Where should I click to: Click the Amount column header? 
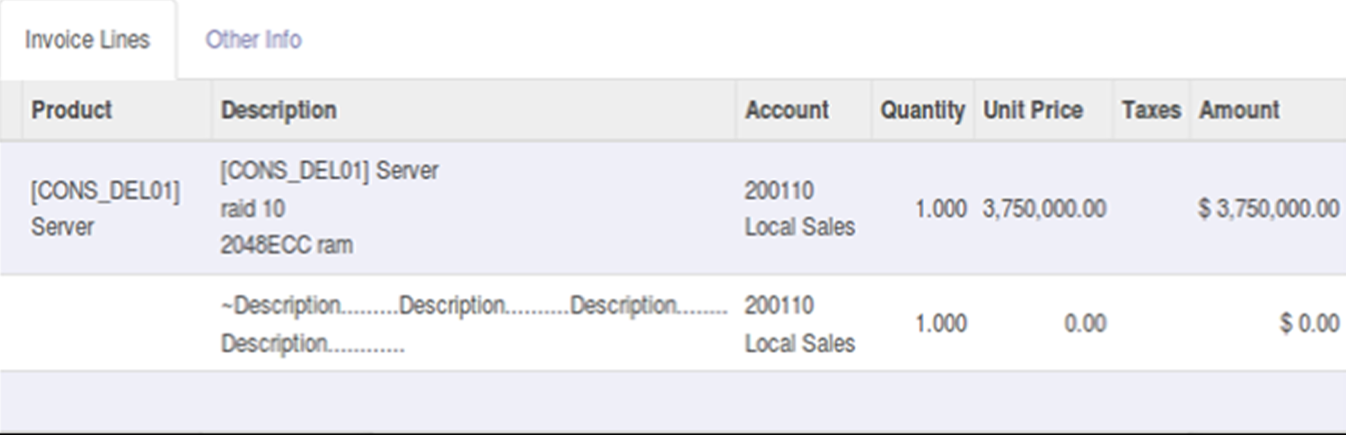(1239, 110)
